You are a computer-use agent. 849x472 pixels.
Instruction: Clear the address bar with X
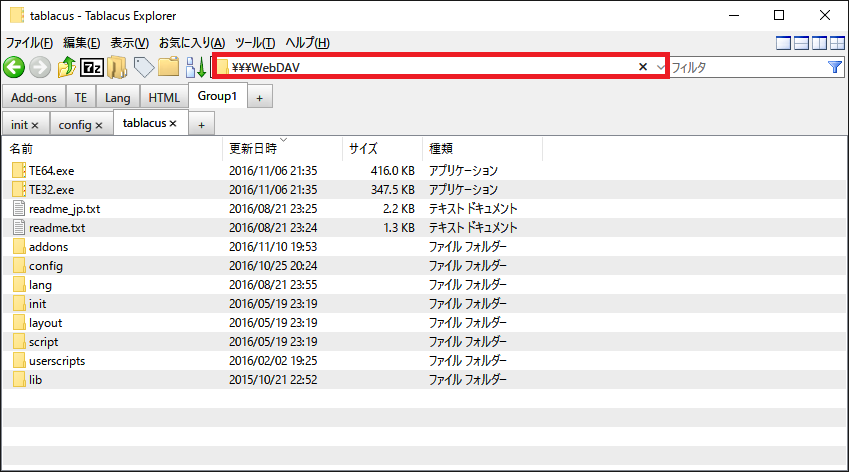[643, 67]
